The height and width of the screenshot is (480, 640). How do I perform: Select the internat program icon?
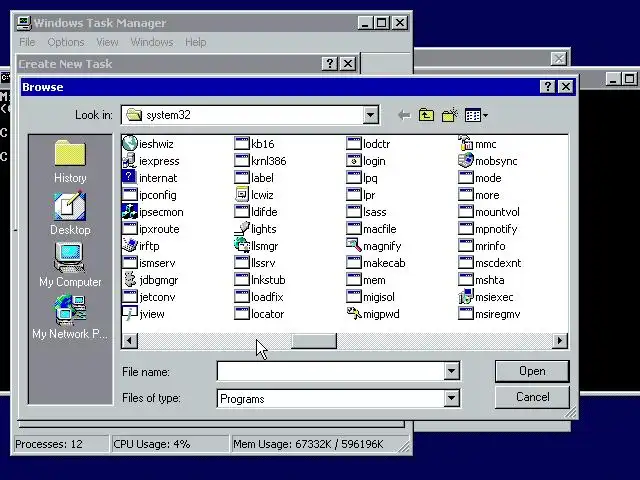(x=130, y=178)
